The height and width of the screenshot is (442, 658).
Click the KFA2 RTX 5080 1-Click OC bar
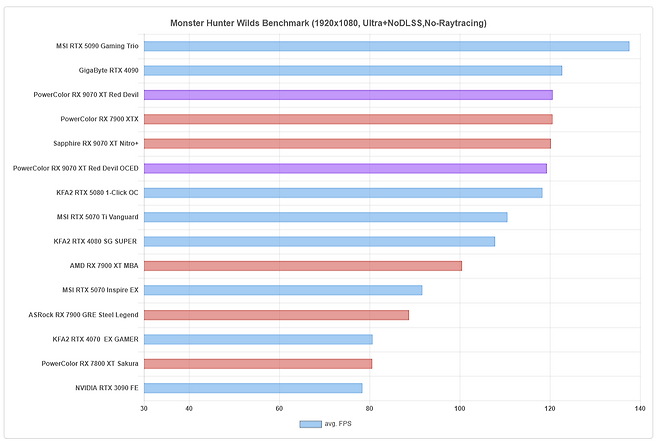pos(343,192)
